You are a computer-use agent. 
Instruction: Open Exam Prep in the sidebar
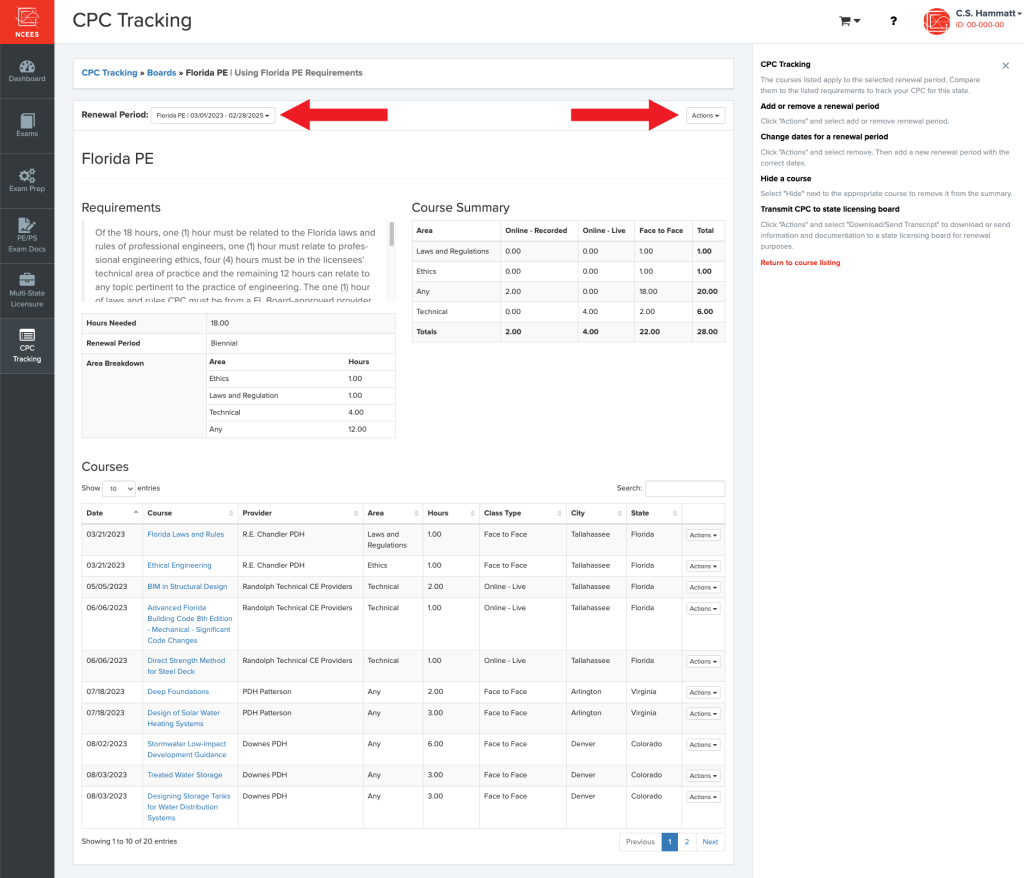27,180
